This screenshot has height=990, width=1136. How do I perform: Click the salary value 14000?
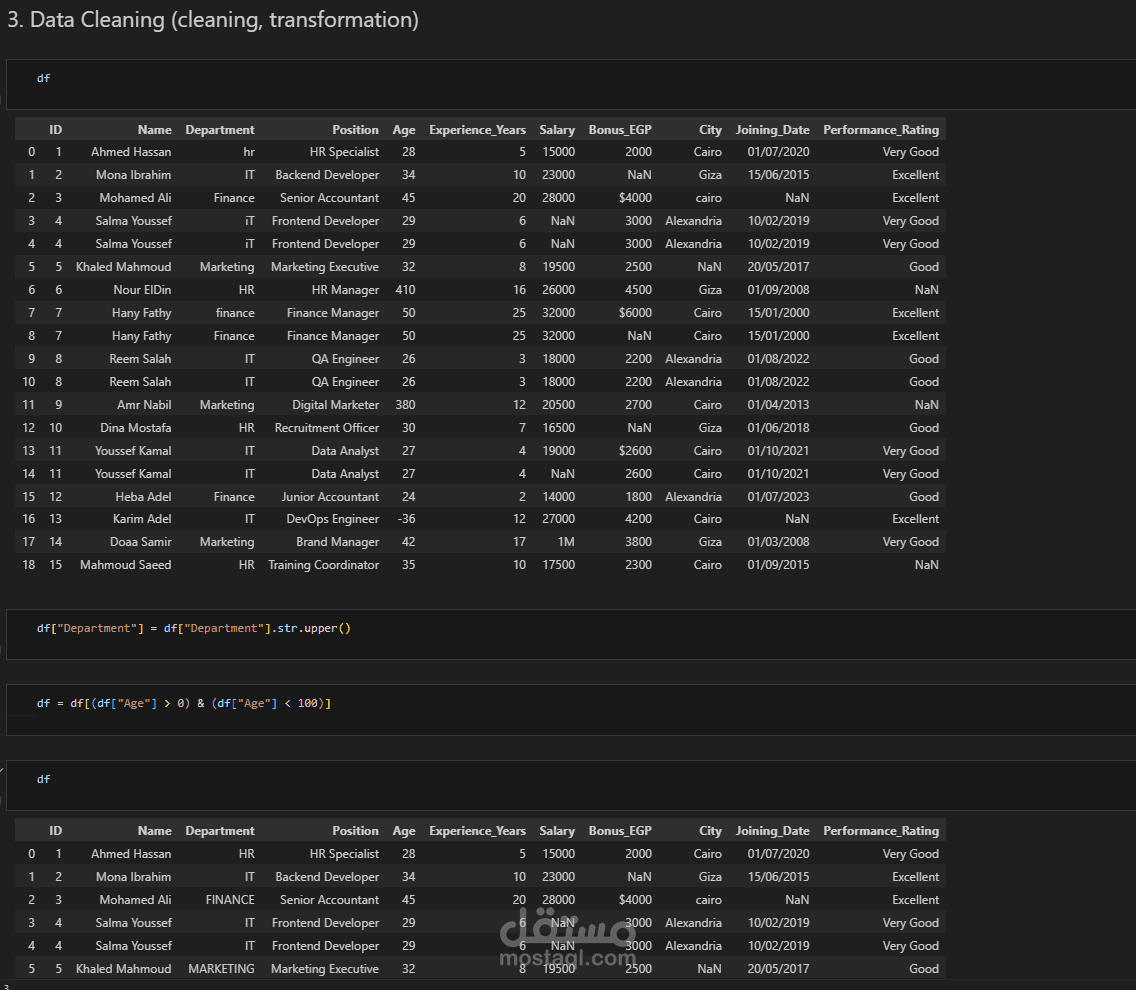[x=559, y=497]
